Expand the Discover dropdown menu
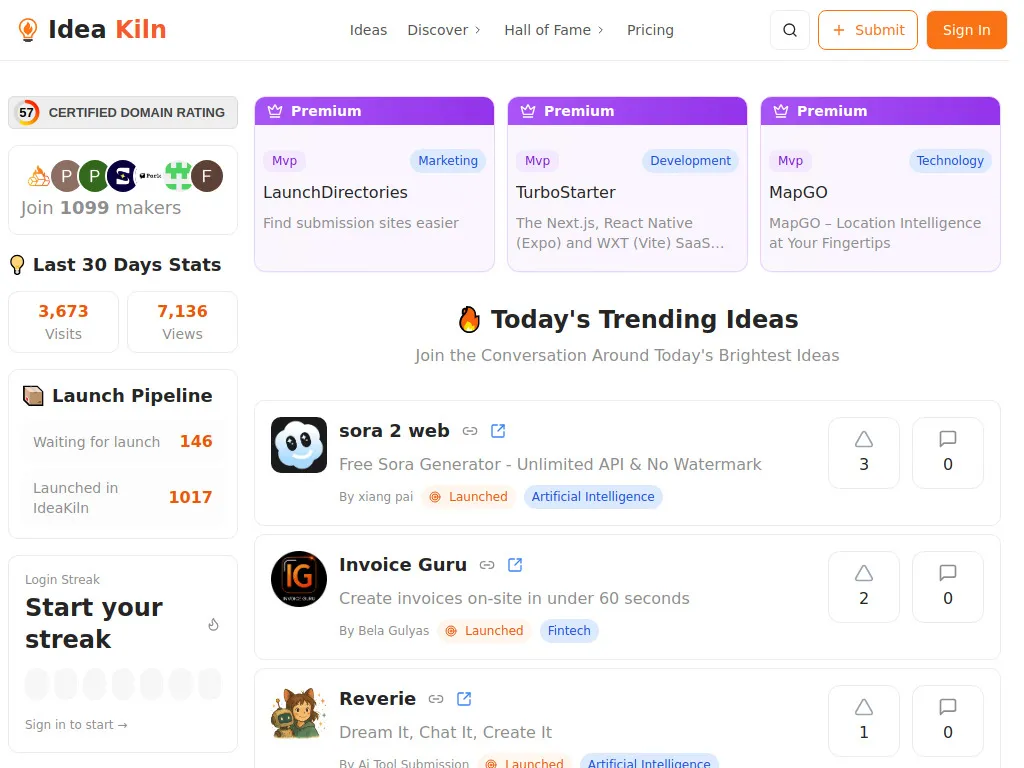Screen dimensions: 1024x768 [444, 30]
